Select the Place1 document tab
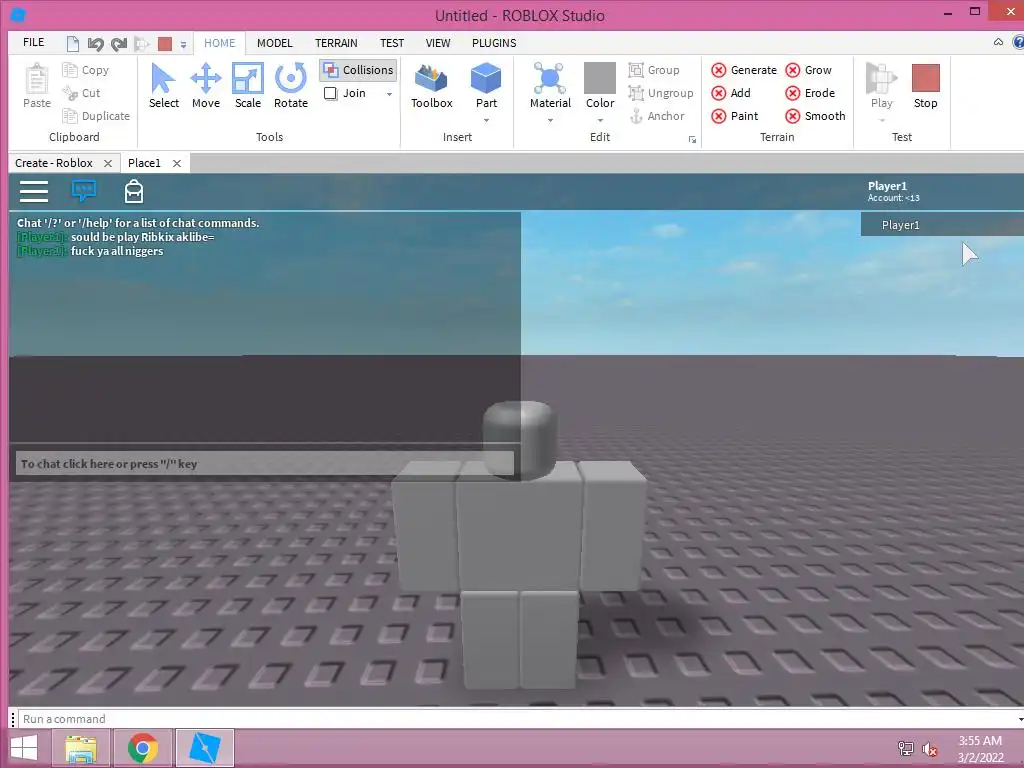 [x=144, y=163]
